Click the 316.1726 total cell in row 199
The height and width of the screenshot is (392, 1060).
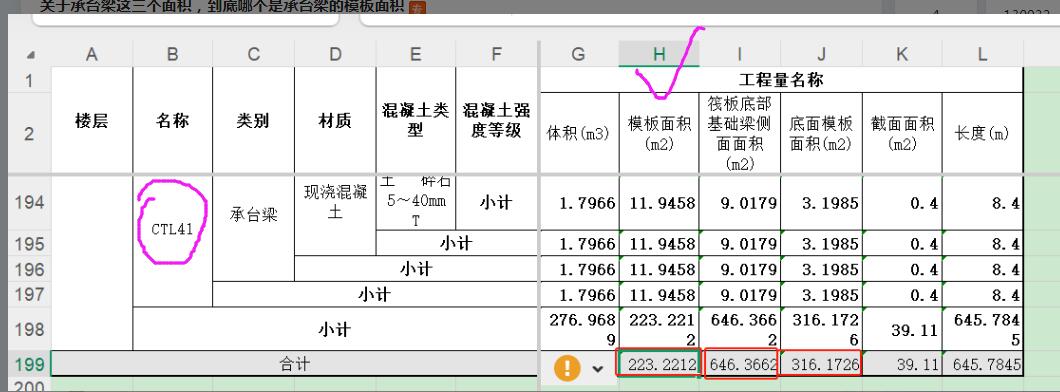coord(820,364)
